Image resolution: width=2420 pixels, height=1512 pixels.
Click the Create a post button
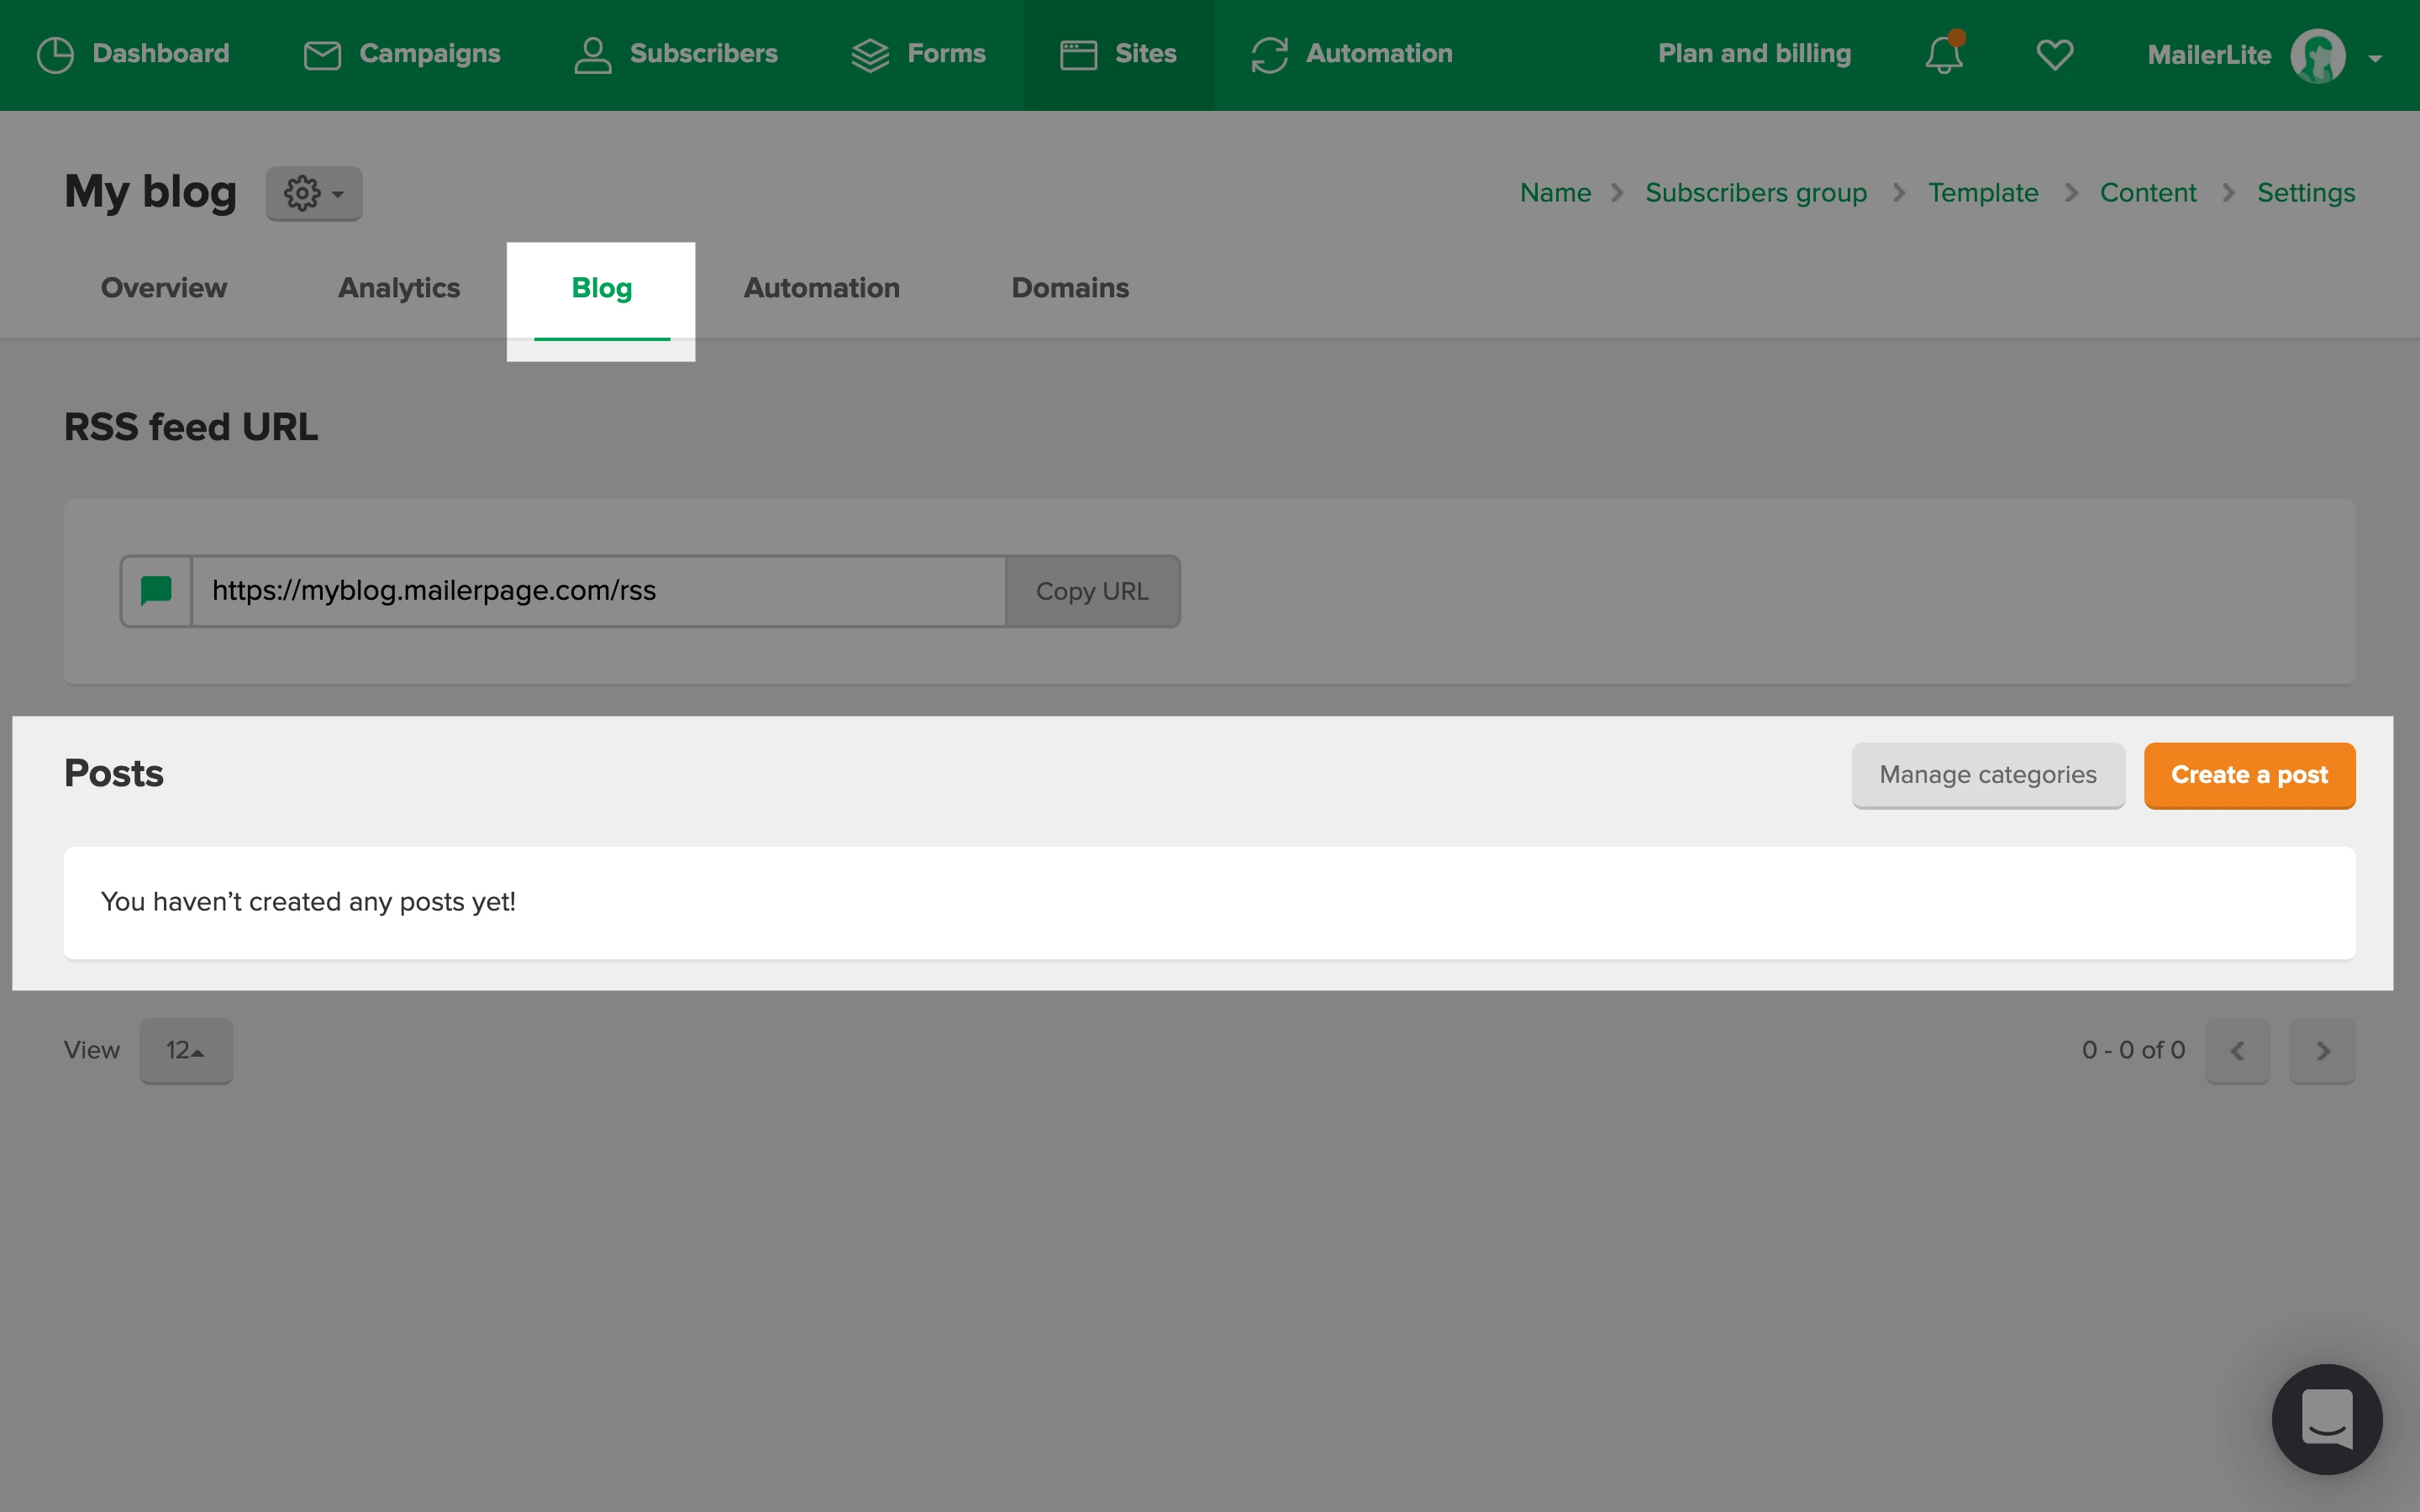tap(2249, 775)
